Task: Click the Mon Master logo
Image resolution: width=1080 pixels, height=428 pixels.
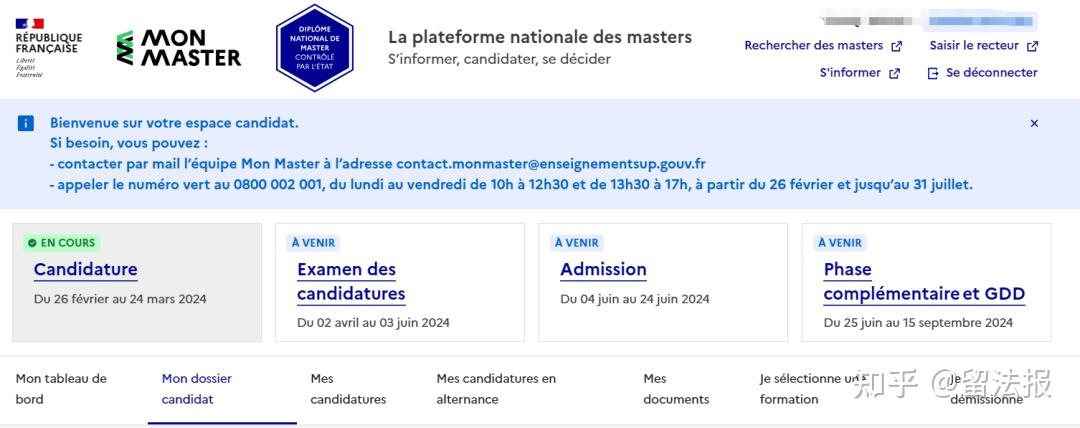Action: [x=179, y=48]
